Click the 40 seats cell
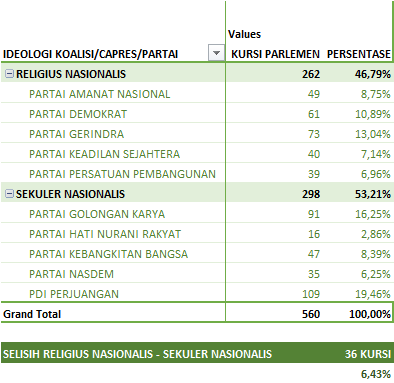 pyautogui.click(x=314, y=154)
